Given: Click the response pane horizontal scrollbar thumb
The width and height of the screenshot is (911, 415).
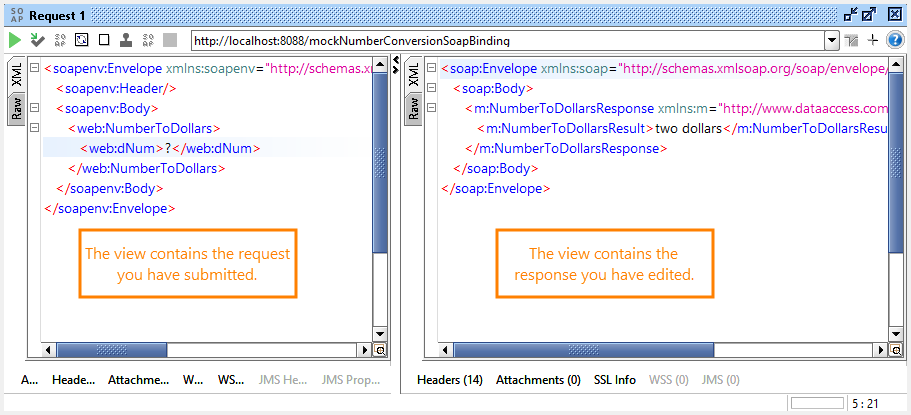Looking at the screenshot, I should [x=583, y=350].
